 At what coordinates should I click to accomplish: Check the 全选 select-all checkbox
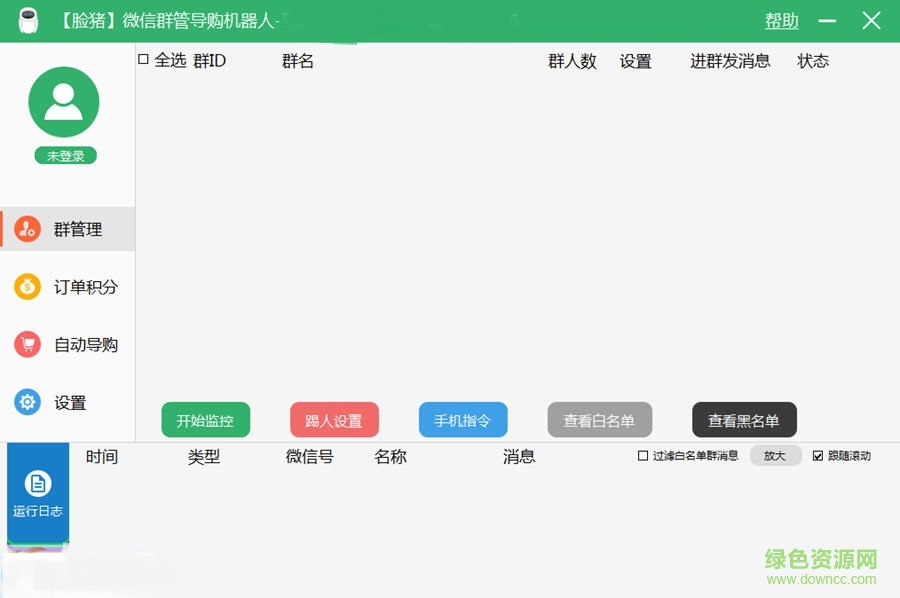(x=142, y=60)
